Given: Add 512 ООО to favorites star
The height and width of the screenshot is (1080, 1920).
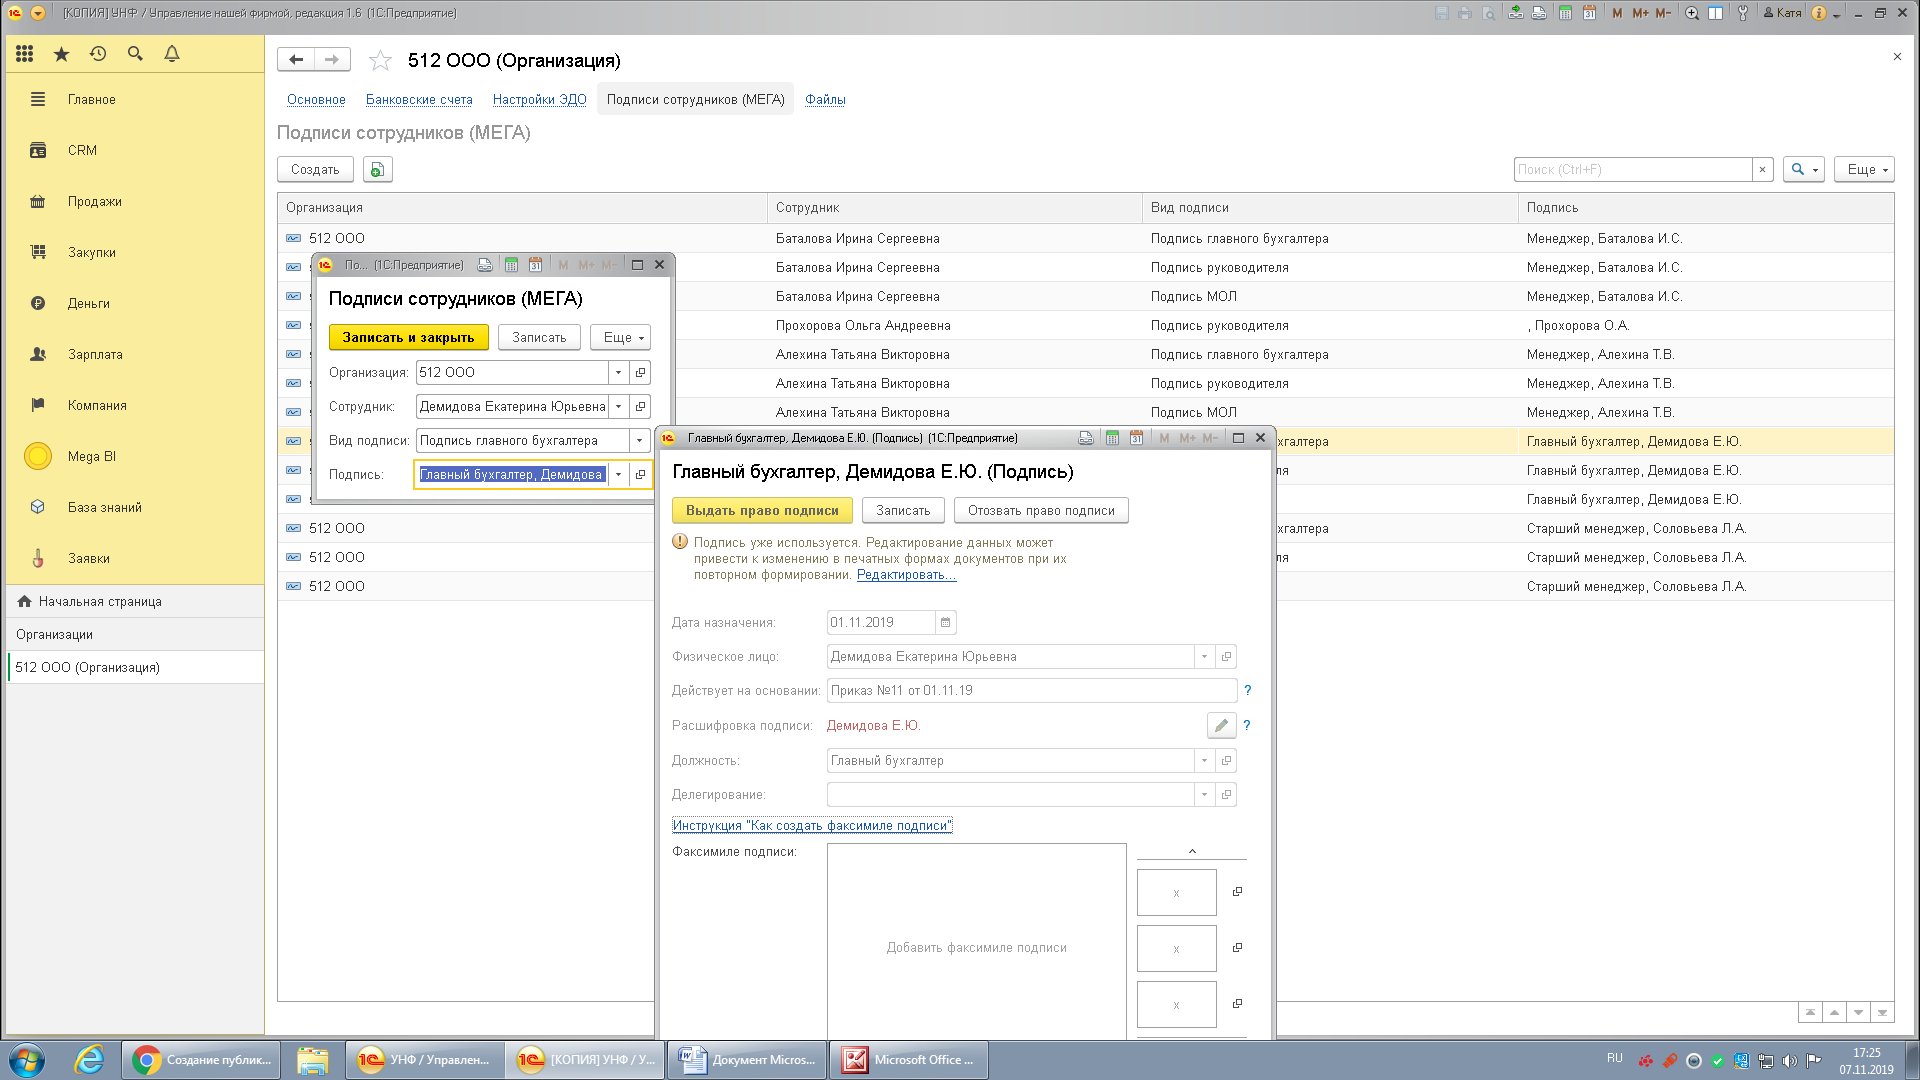Looking at the screenshot, I should click(380, 61).
